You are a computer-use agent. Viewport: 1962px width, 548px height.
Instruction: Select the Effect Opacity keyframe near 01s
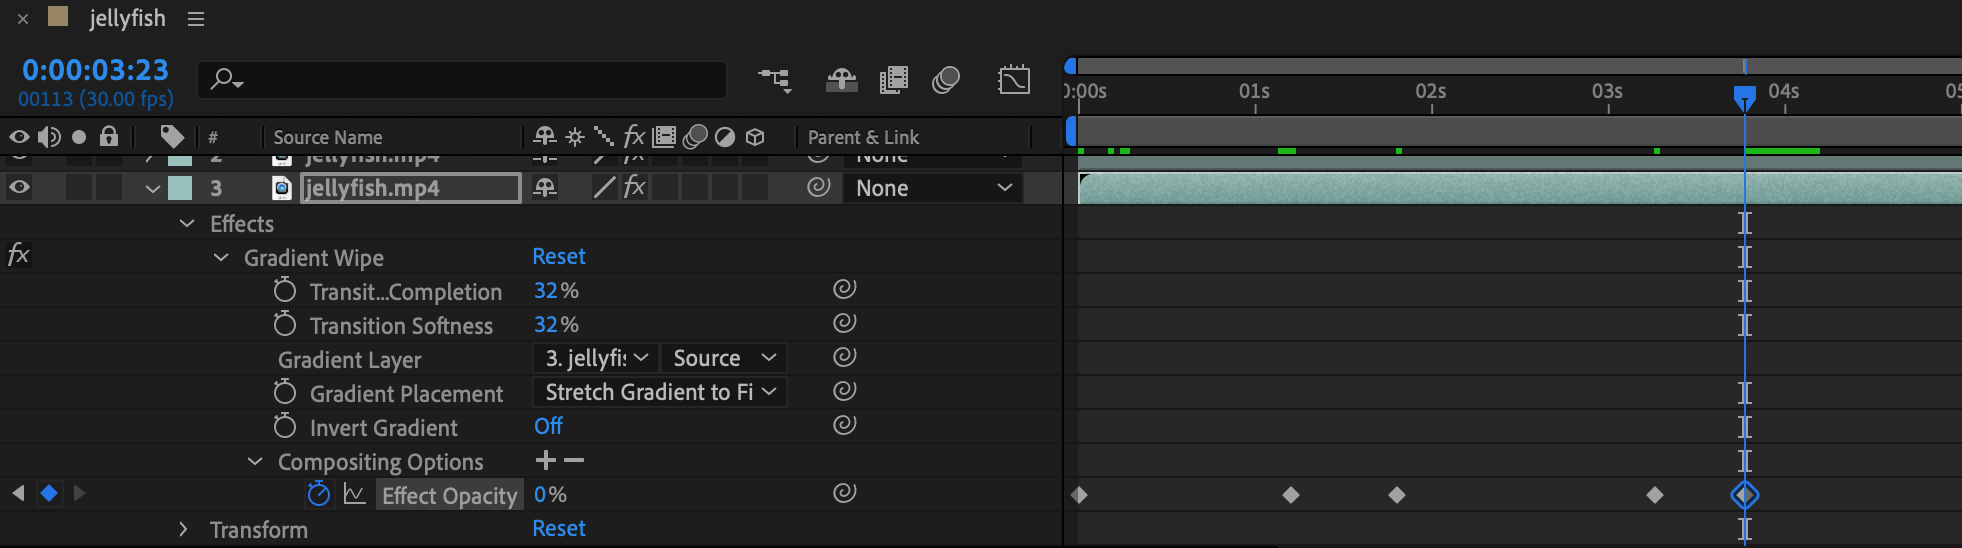pyautogui.click(x=1291, y=495)
